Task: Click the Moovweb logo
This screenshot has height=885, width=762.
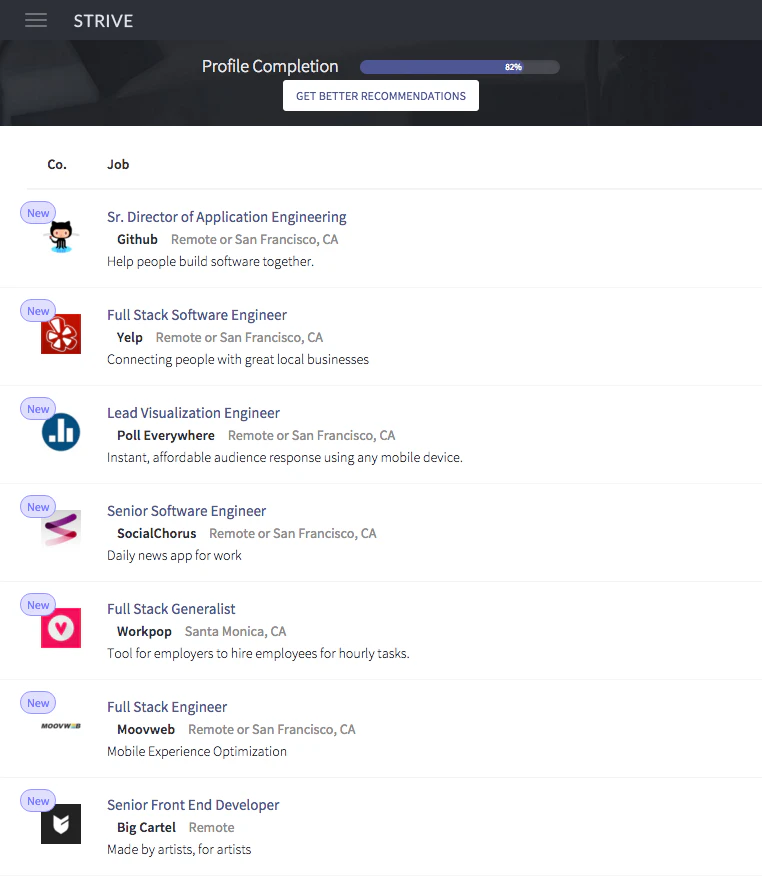Action: click(61, 726)
